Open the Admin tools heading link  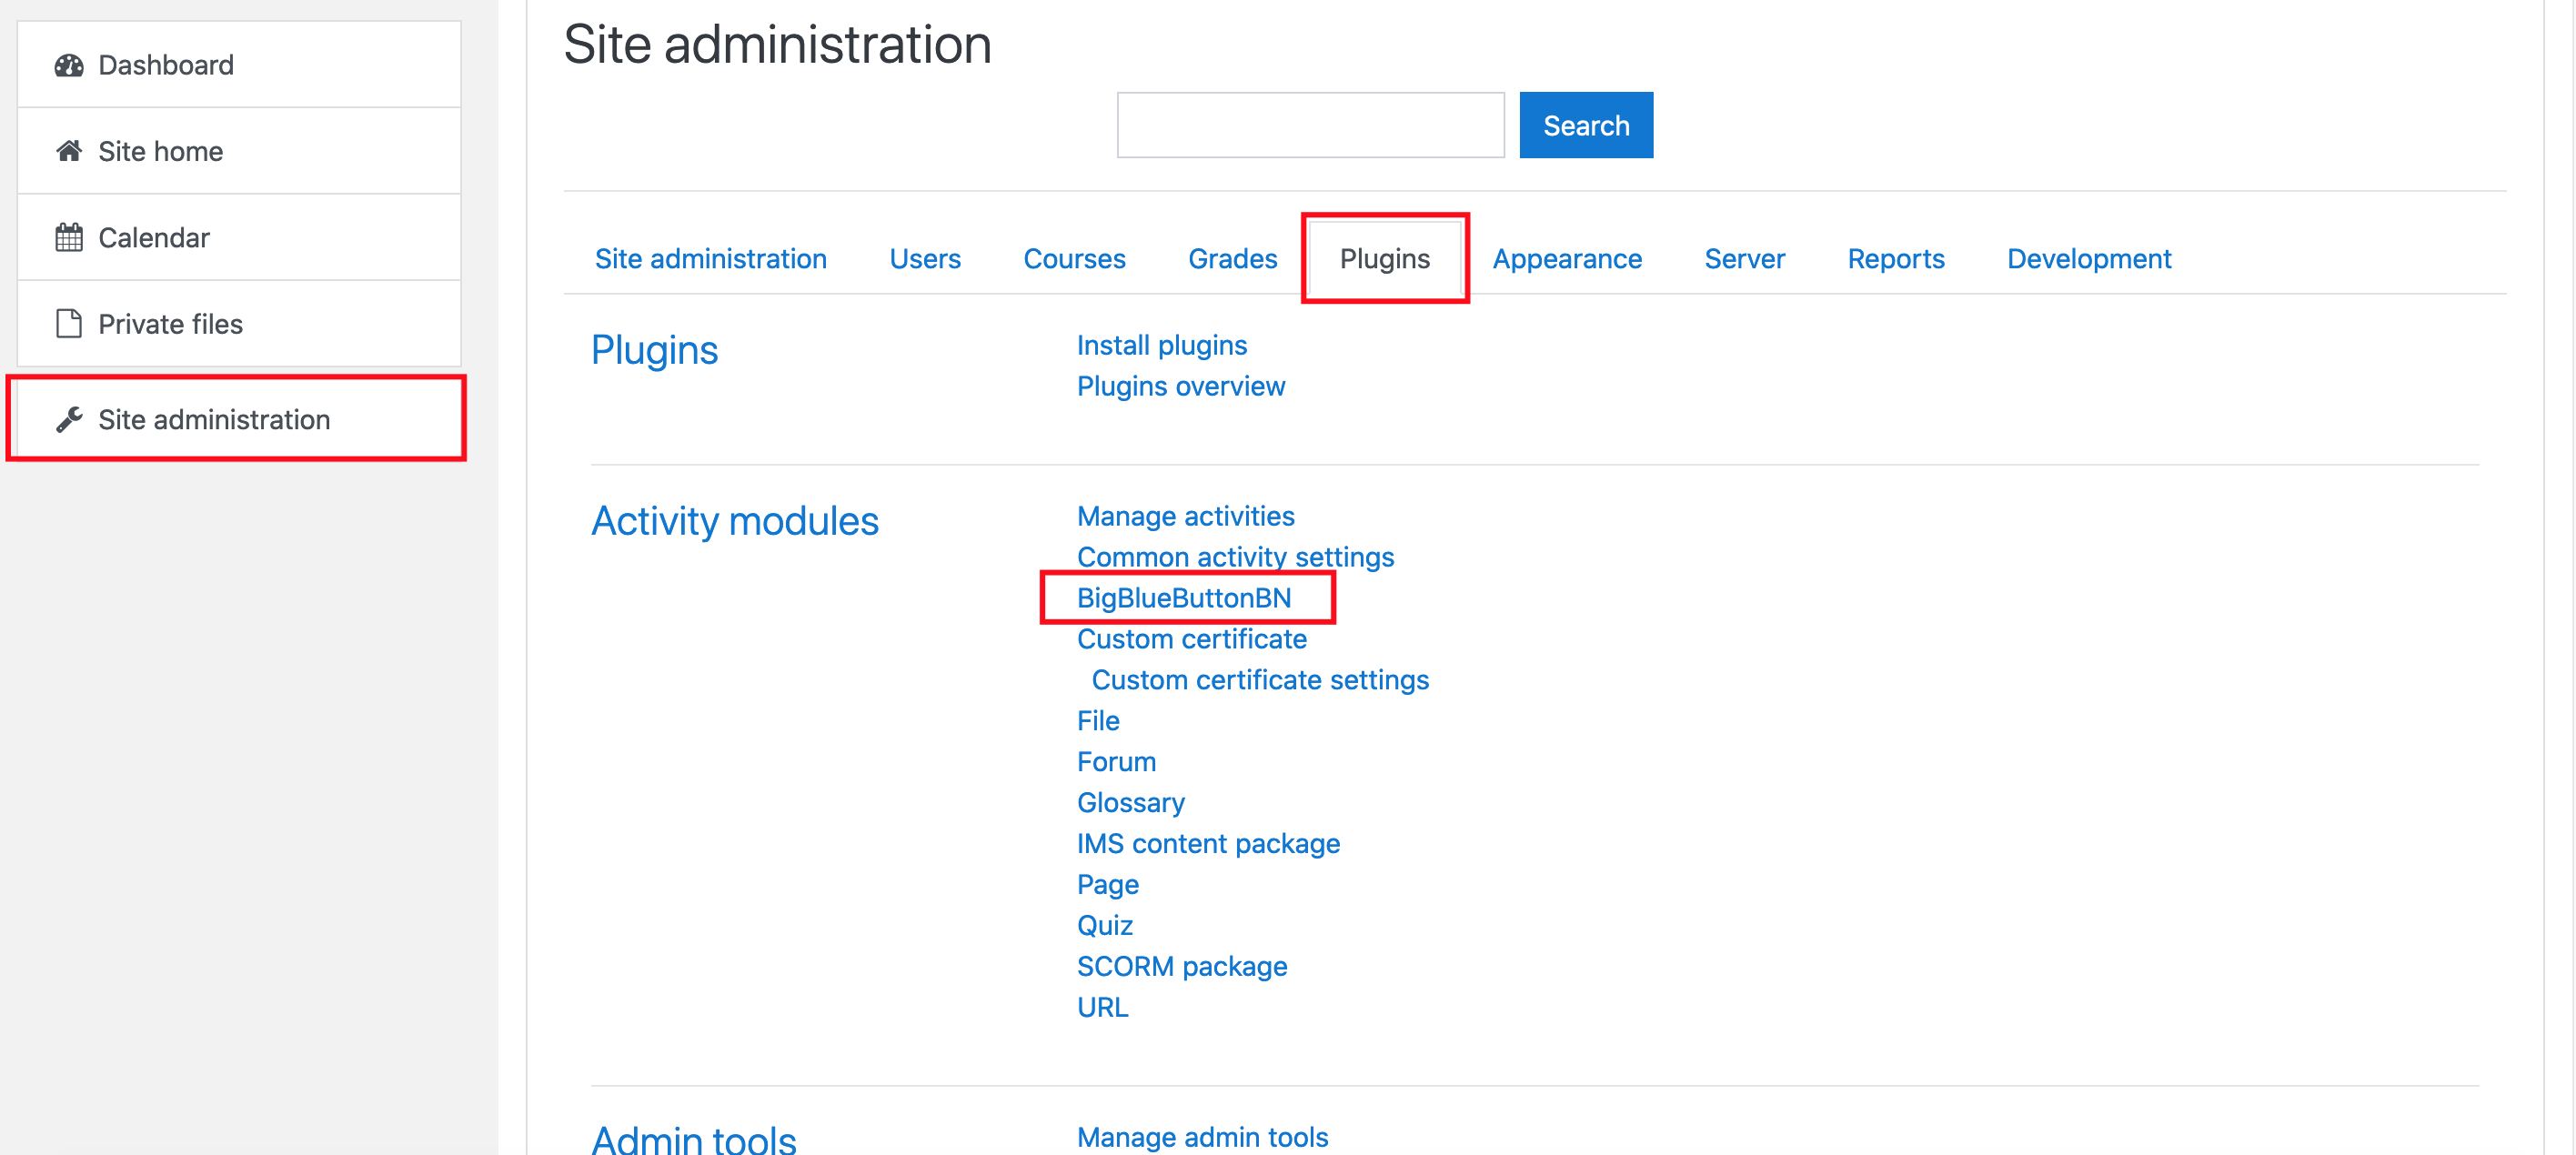click(694, 1140)
